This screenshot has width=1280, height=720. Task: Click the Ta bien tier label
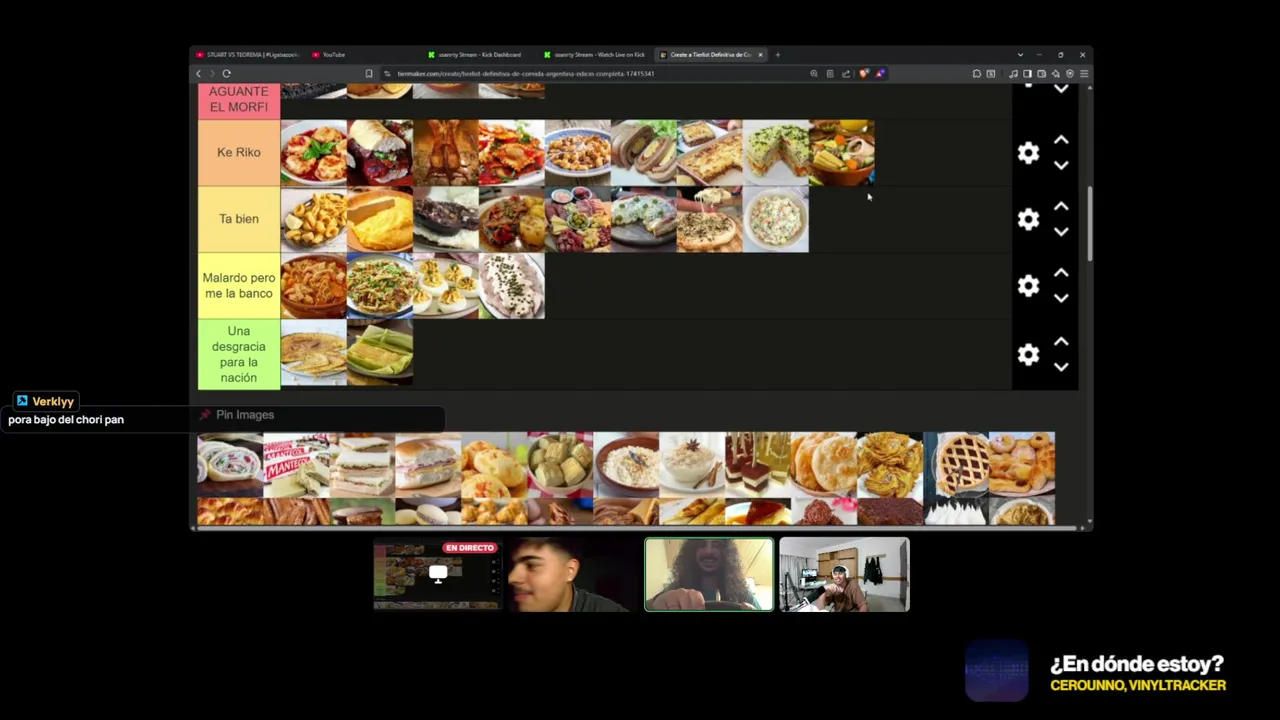(239, 219)
